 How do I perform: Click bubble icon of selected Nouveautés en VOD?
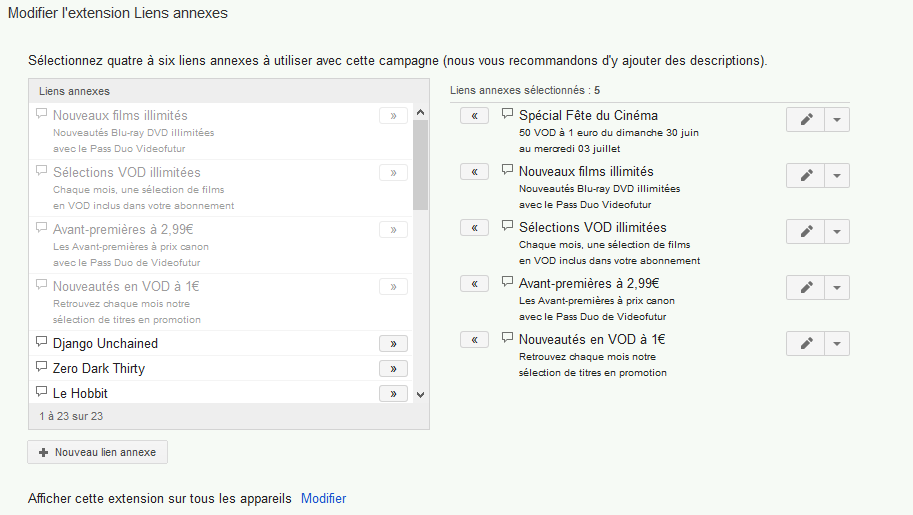507,337
